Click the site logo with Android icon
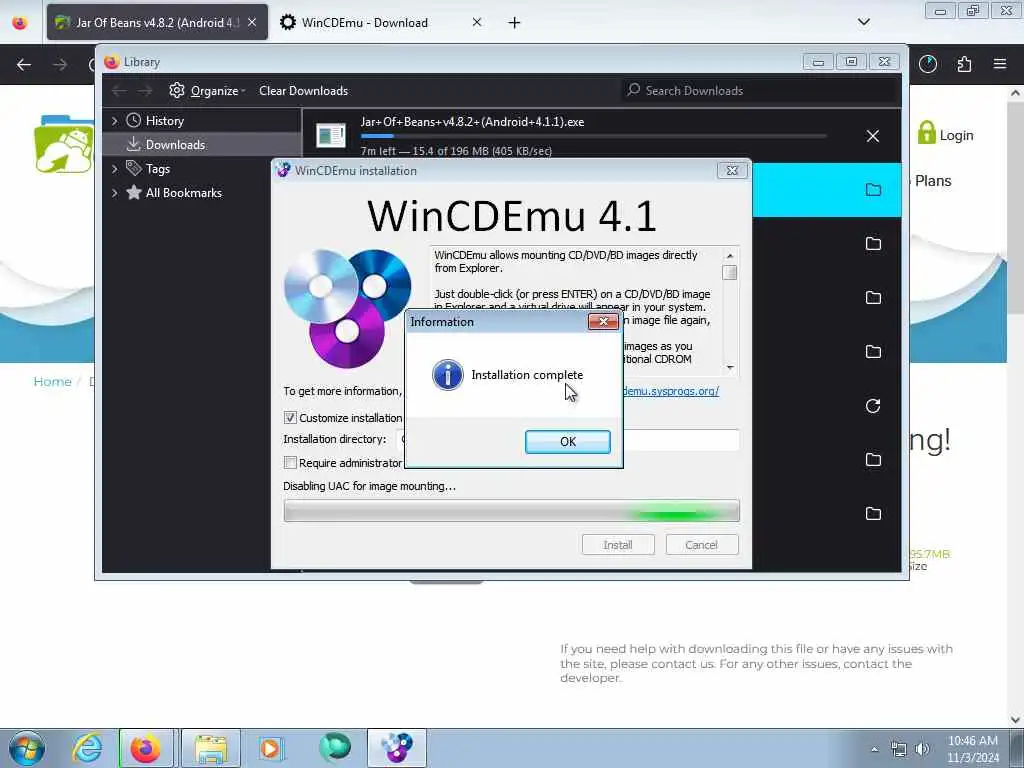 tap(64, 145)
